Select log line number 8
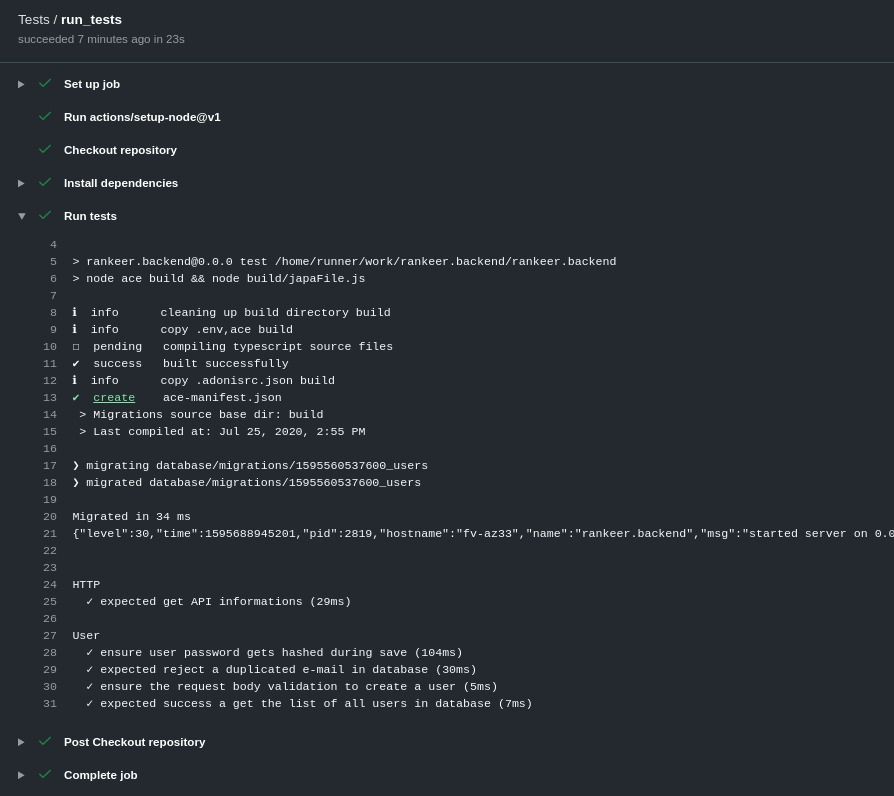This screenshot has width=894, height=796. [x=53, y=313]
